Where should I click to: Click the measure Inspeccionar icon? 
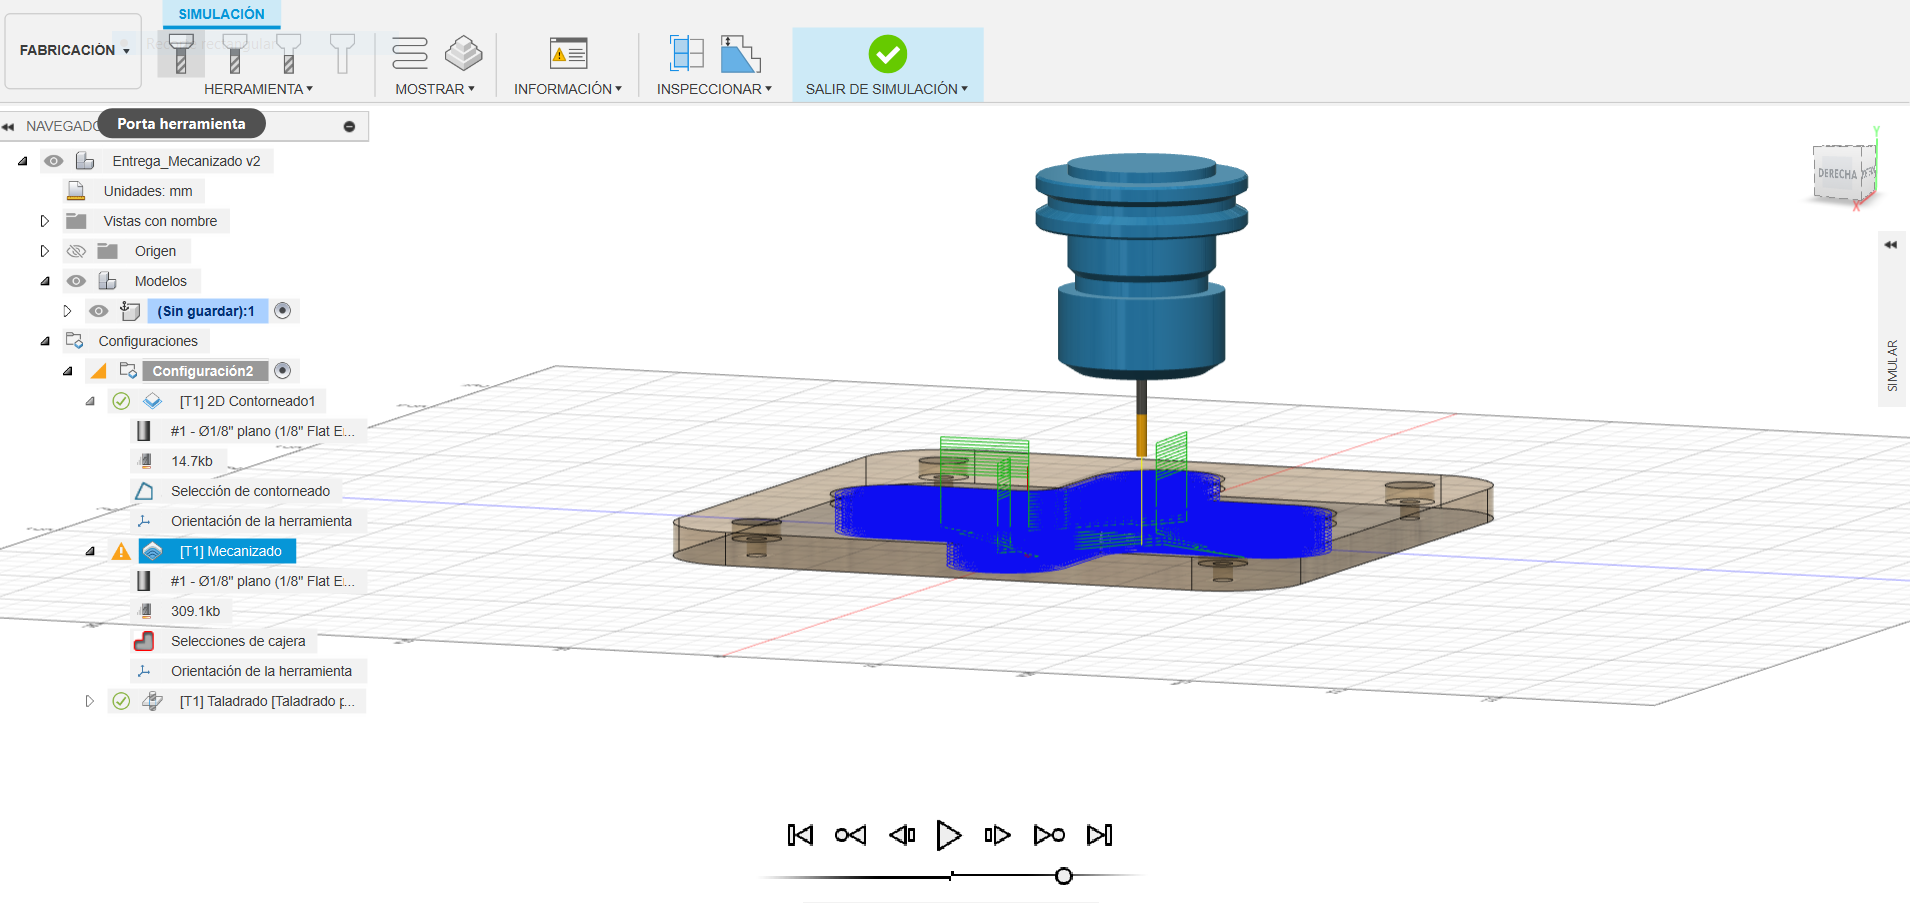click(x=741, y=54)
